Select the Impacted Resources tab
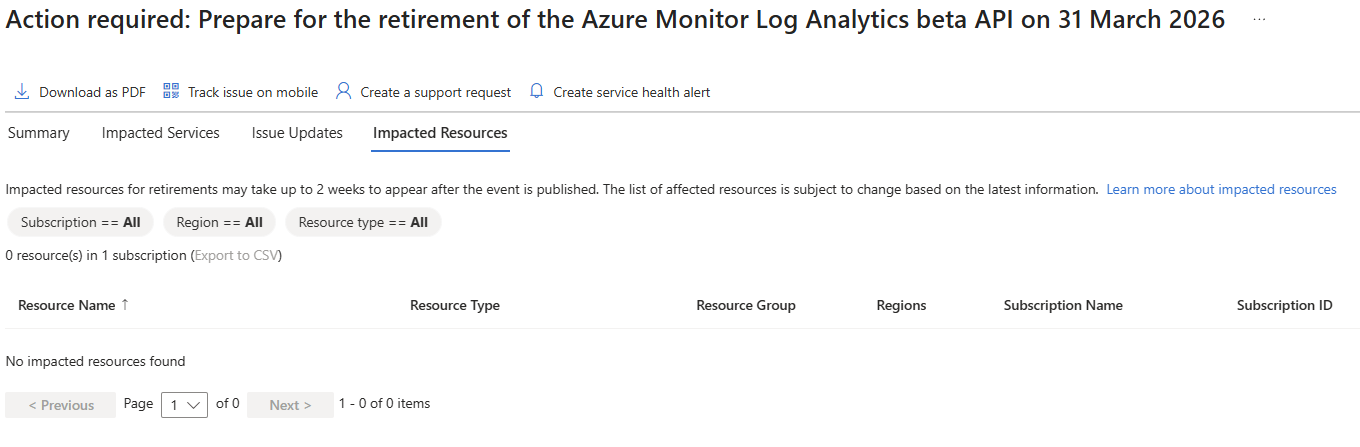This screenshot has height=447, width=1360. click(440, 133)
